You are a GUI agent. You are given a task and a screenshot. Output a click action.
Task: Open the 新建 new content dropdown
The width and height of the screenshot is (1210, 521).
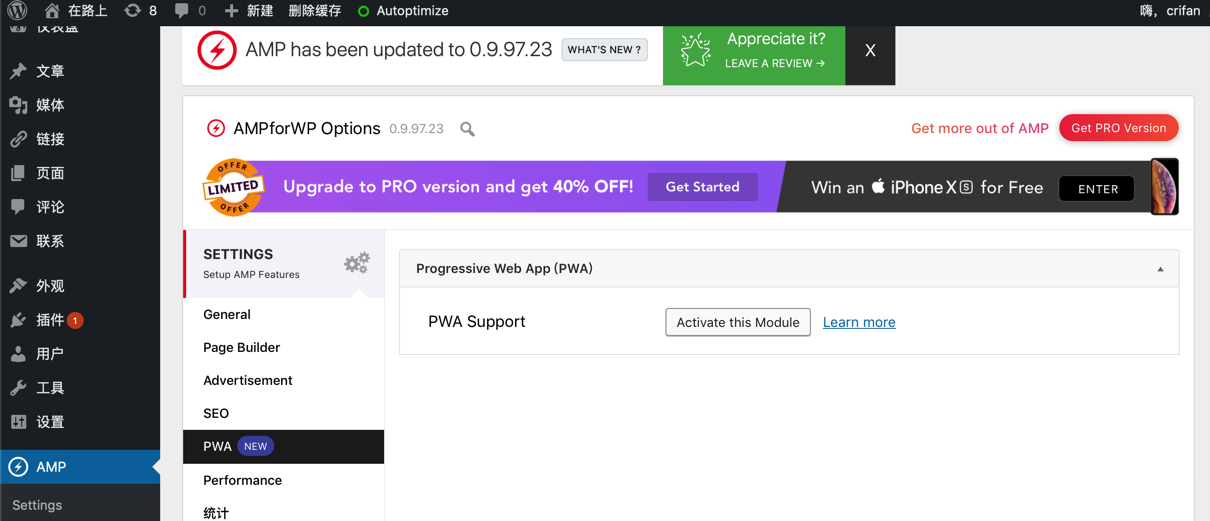coord(249,11)
